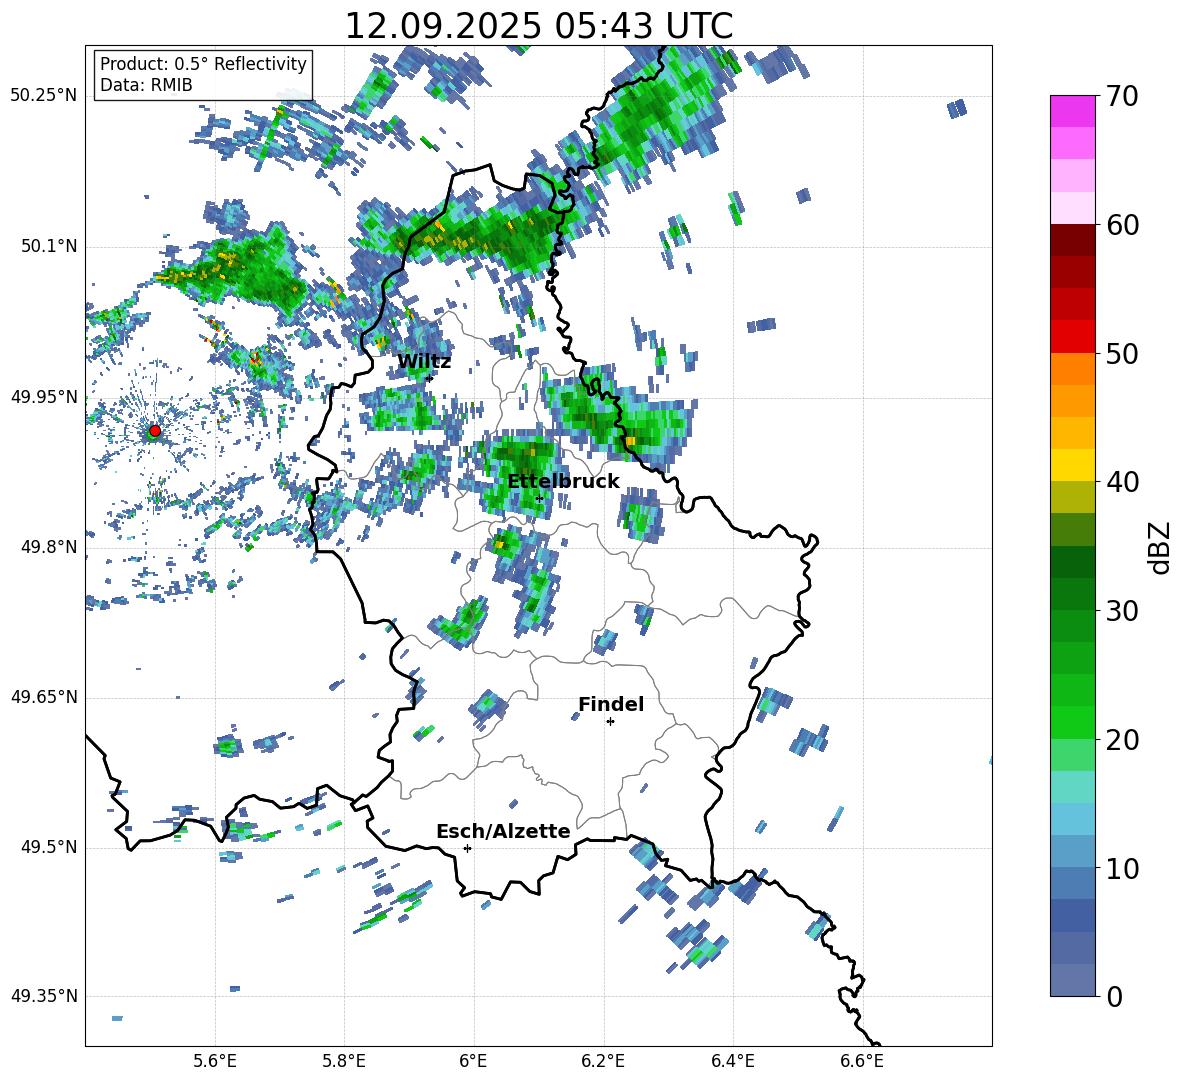Click the 49.8°N latitude label

click(x=50, y=547)
